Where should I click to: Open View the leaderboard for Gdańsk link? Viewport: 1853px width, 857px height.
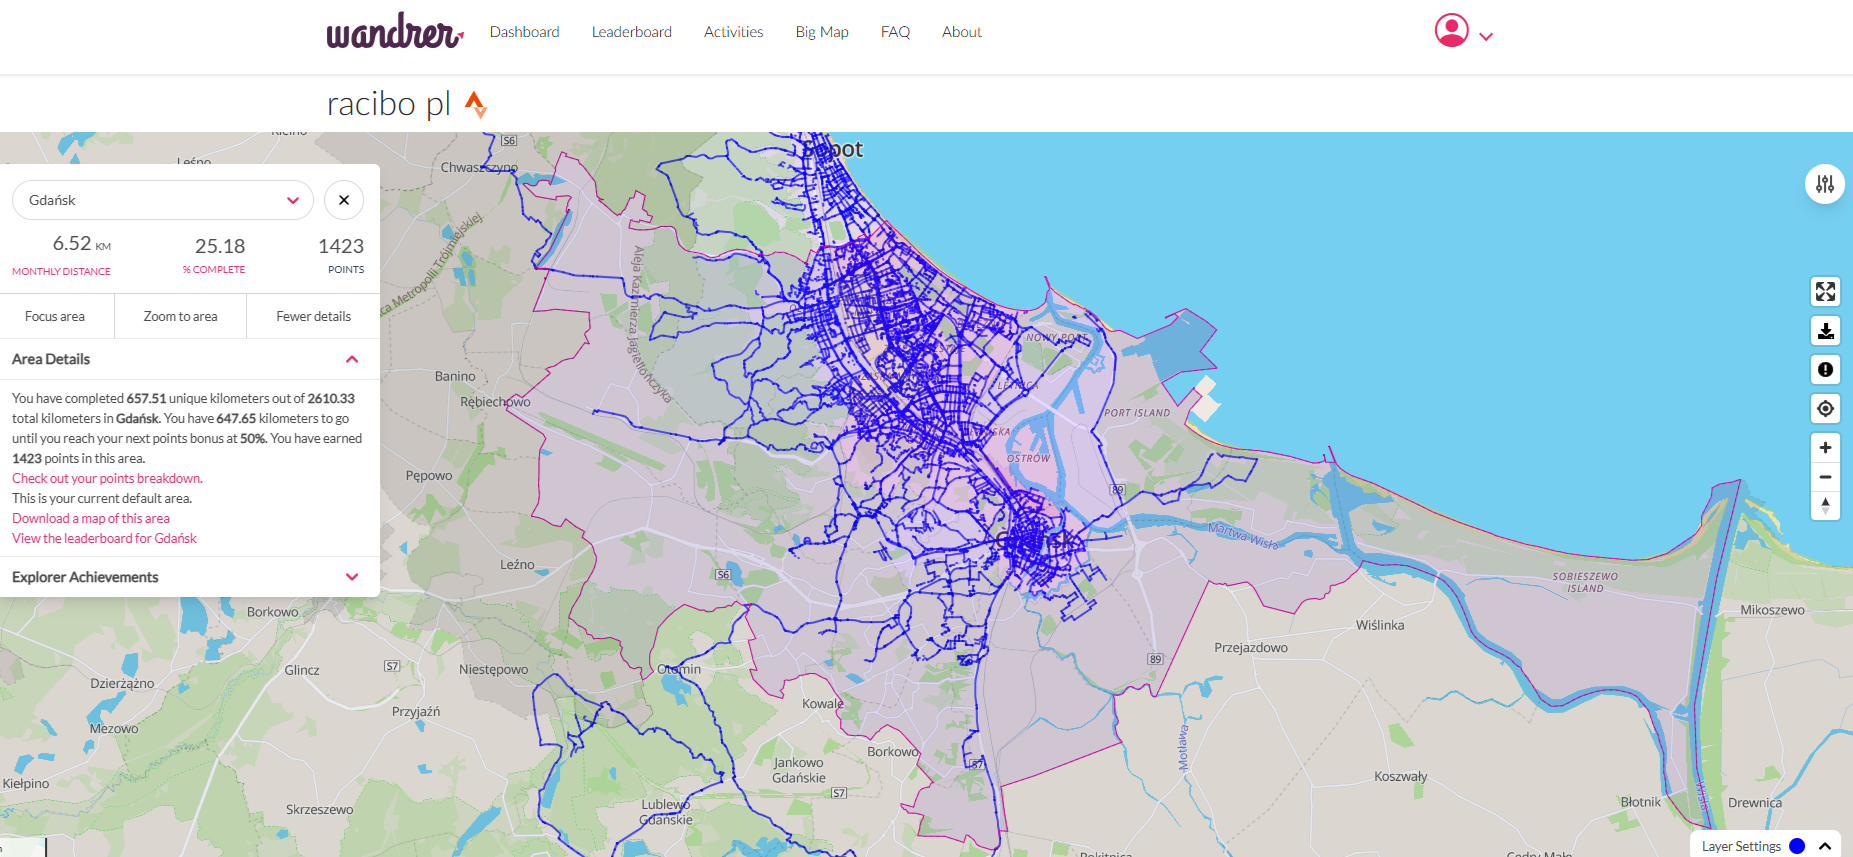tap(104, 538)
